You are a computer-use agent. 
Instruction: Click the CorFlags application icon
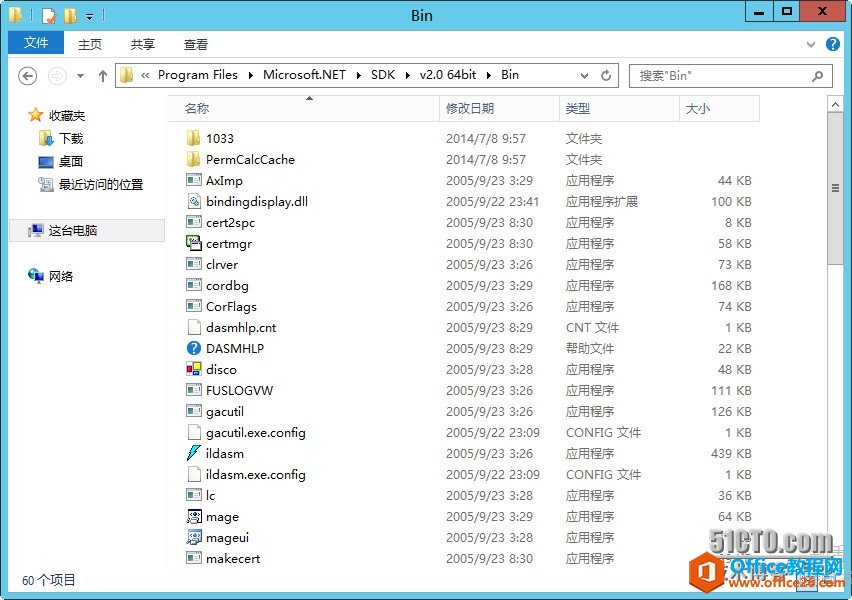[x=193, y=306]
